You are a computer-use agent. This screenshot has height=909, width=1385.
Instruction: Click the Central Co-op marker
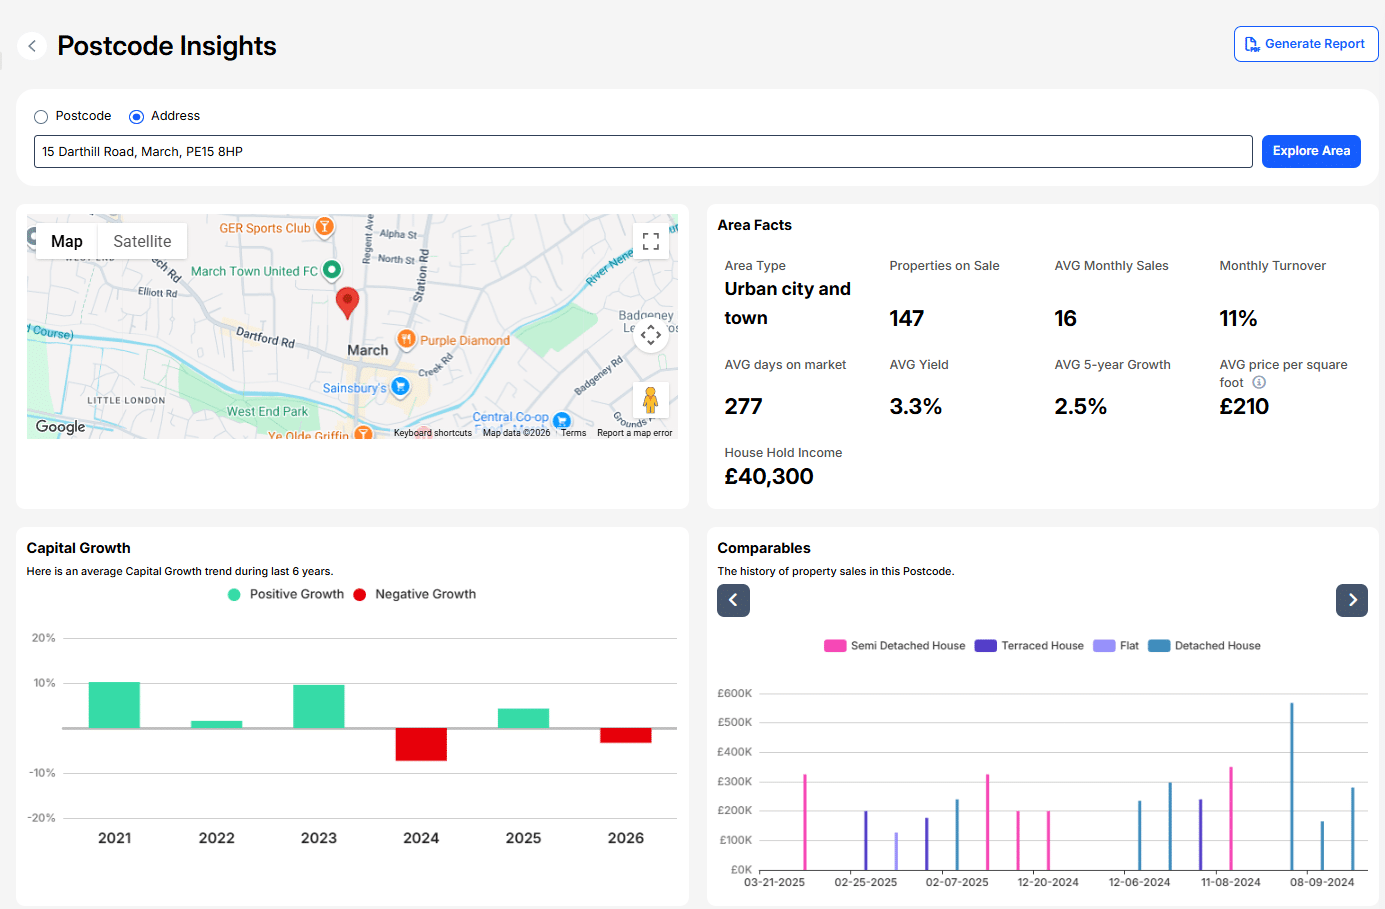coord(562,420)
